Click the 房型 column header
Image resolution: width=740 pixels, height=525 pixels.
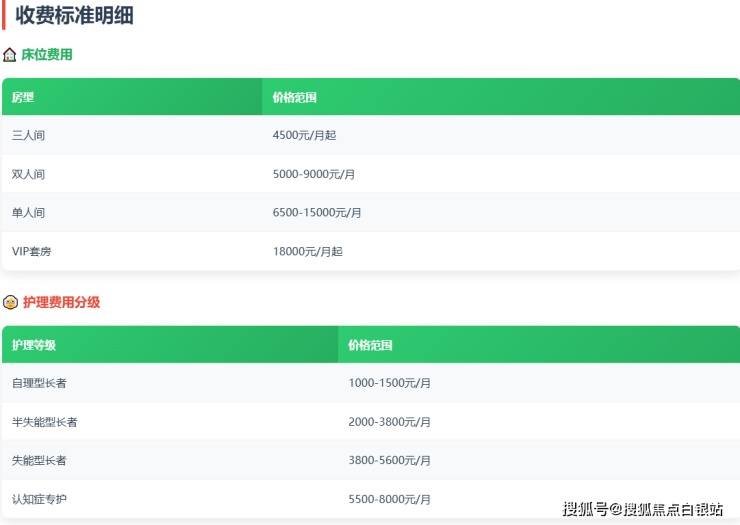coord(23,97)
